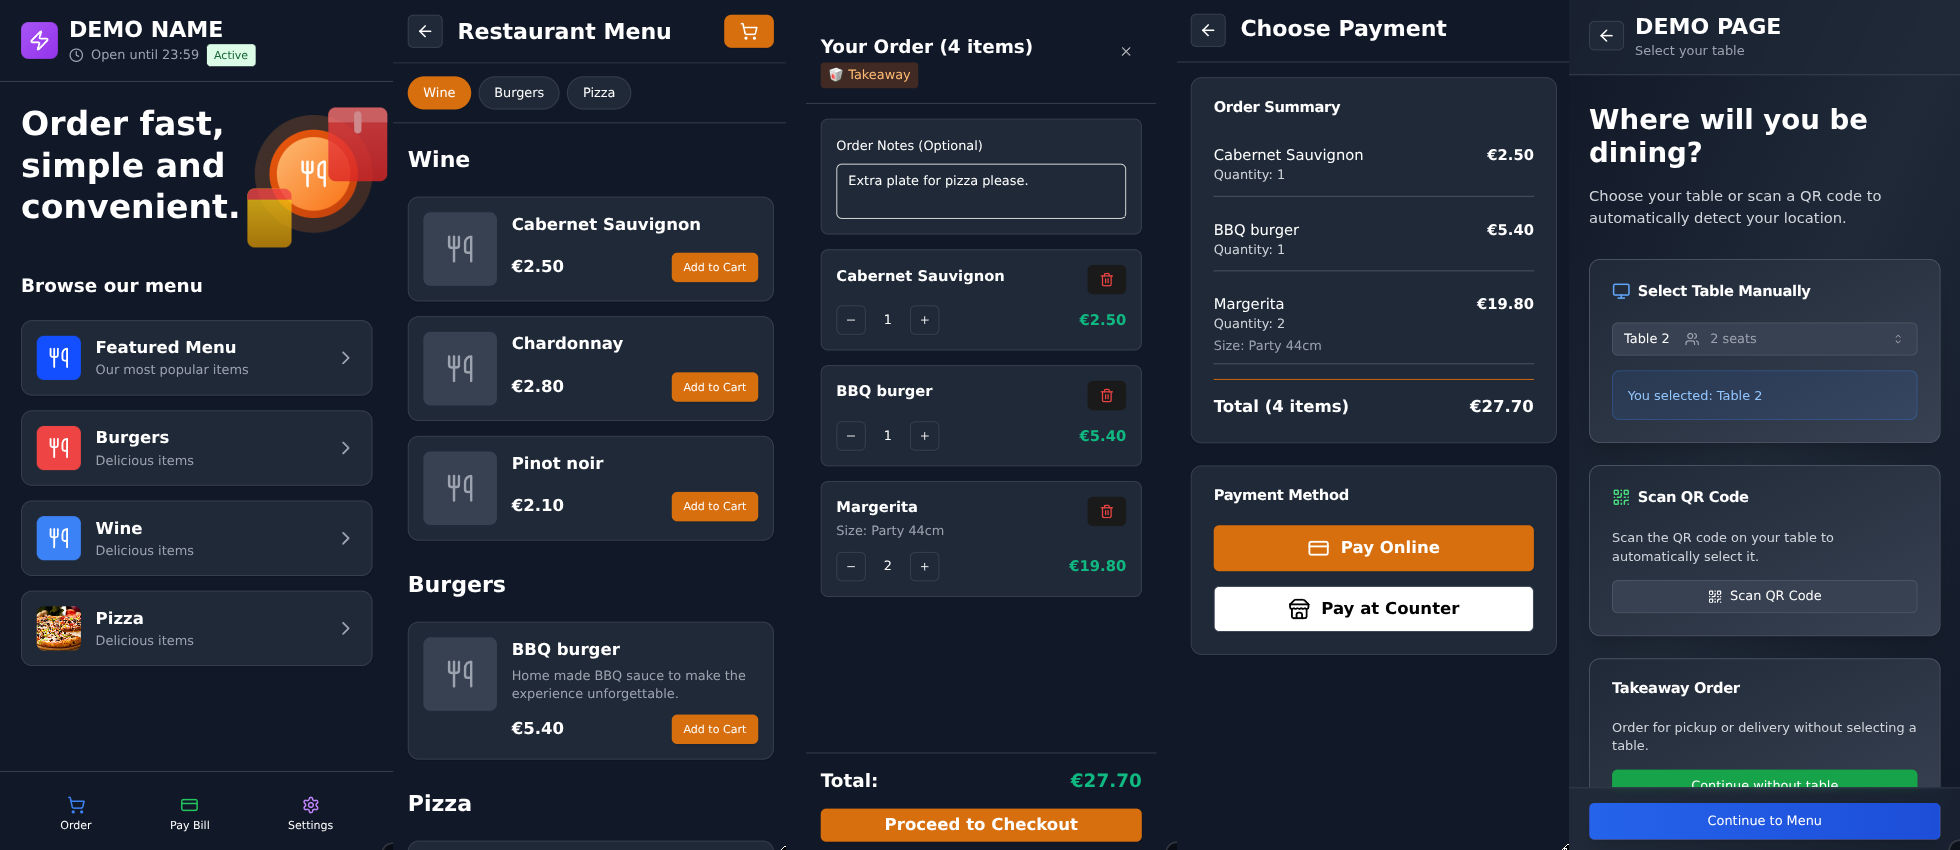
Task: Click the 'Active' status badge
Action: coord(231,55)
